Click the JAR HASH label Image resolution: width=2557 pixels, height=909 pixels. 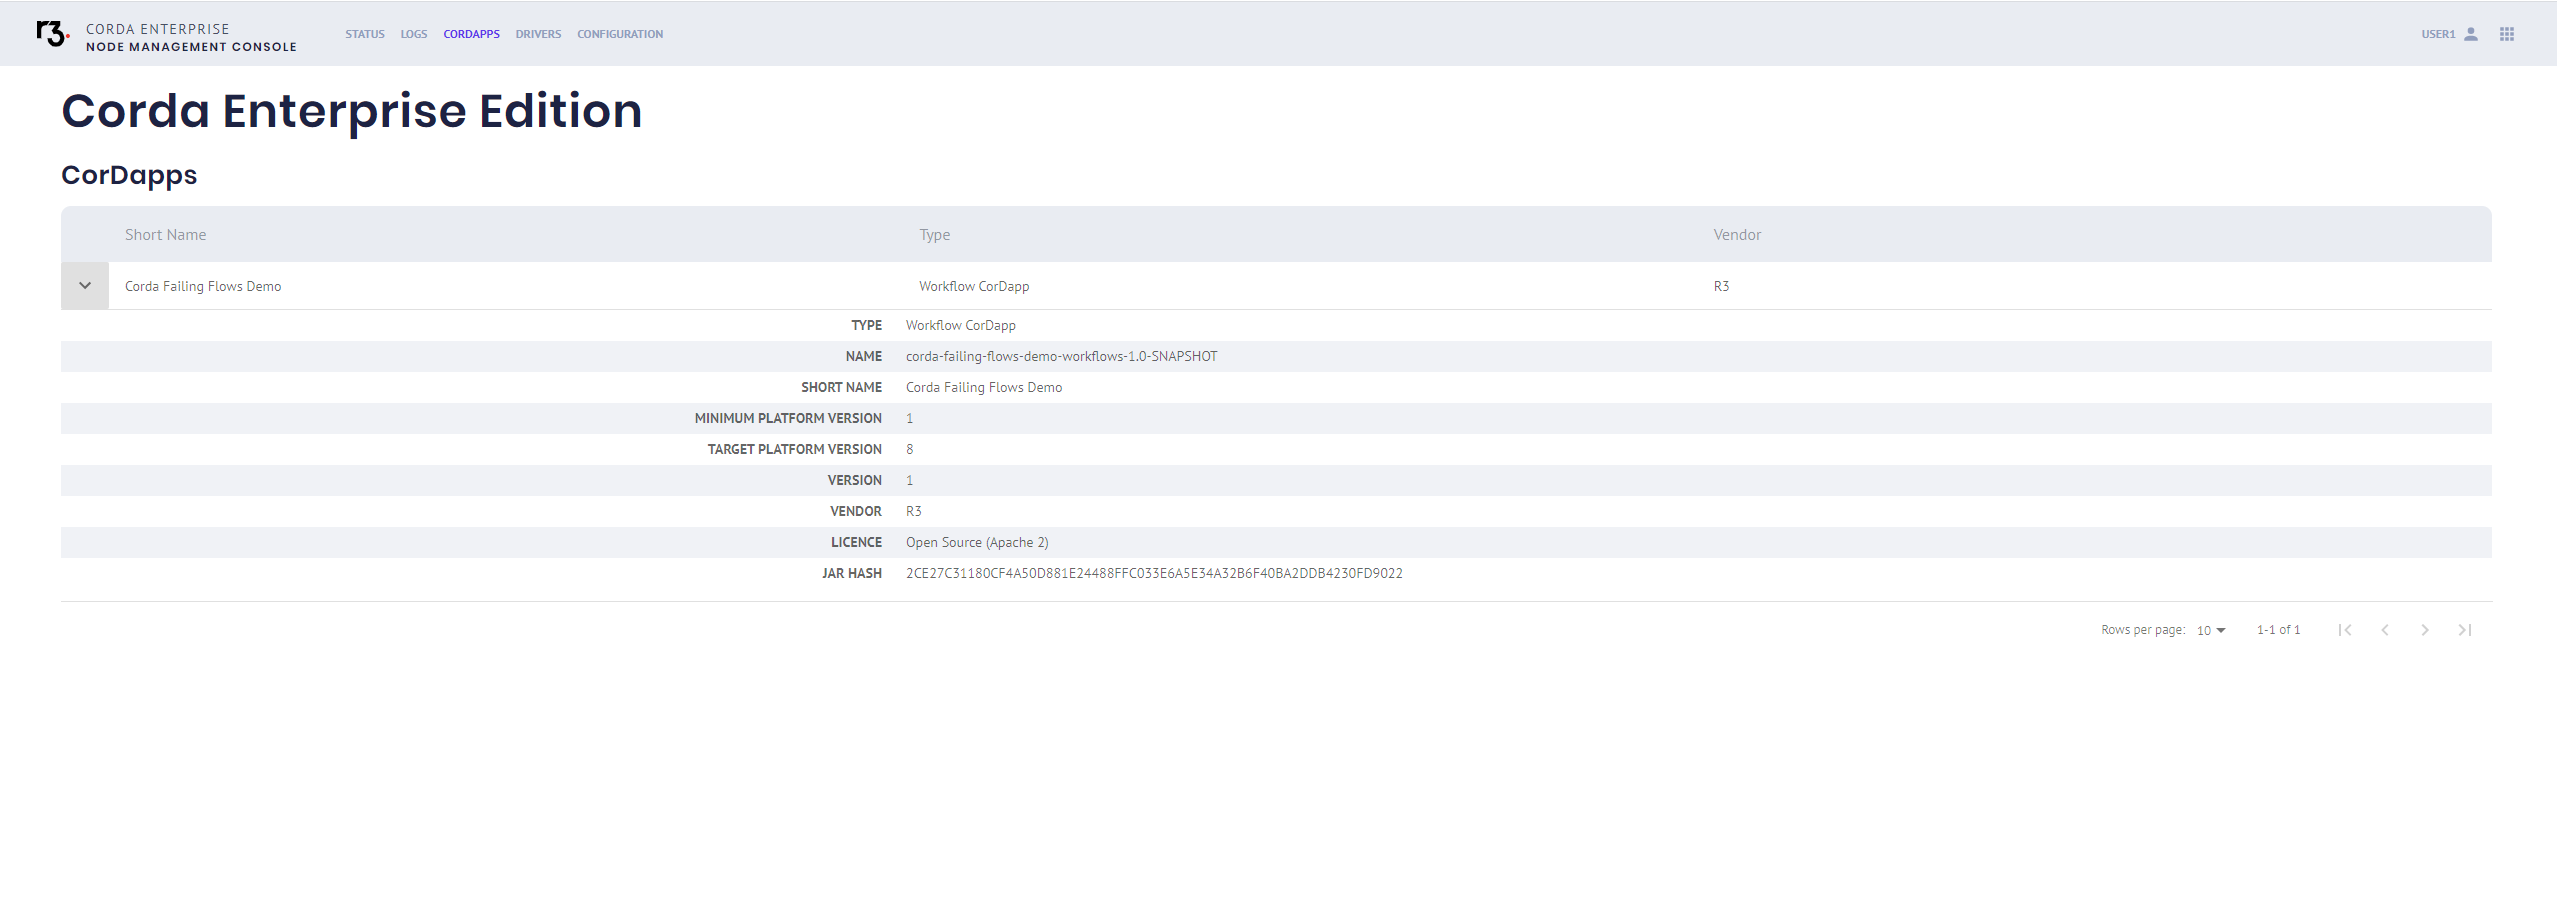(852, 573)
